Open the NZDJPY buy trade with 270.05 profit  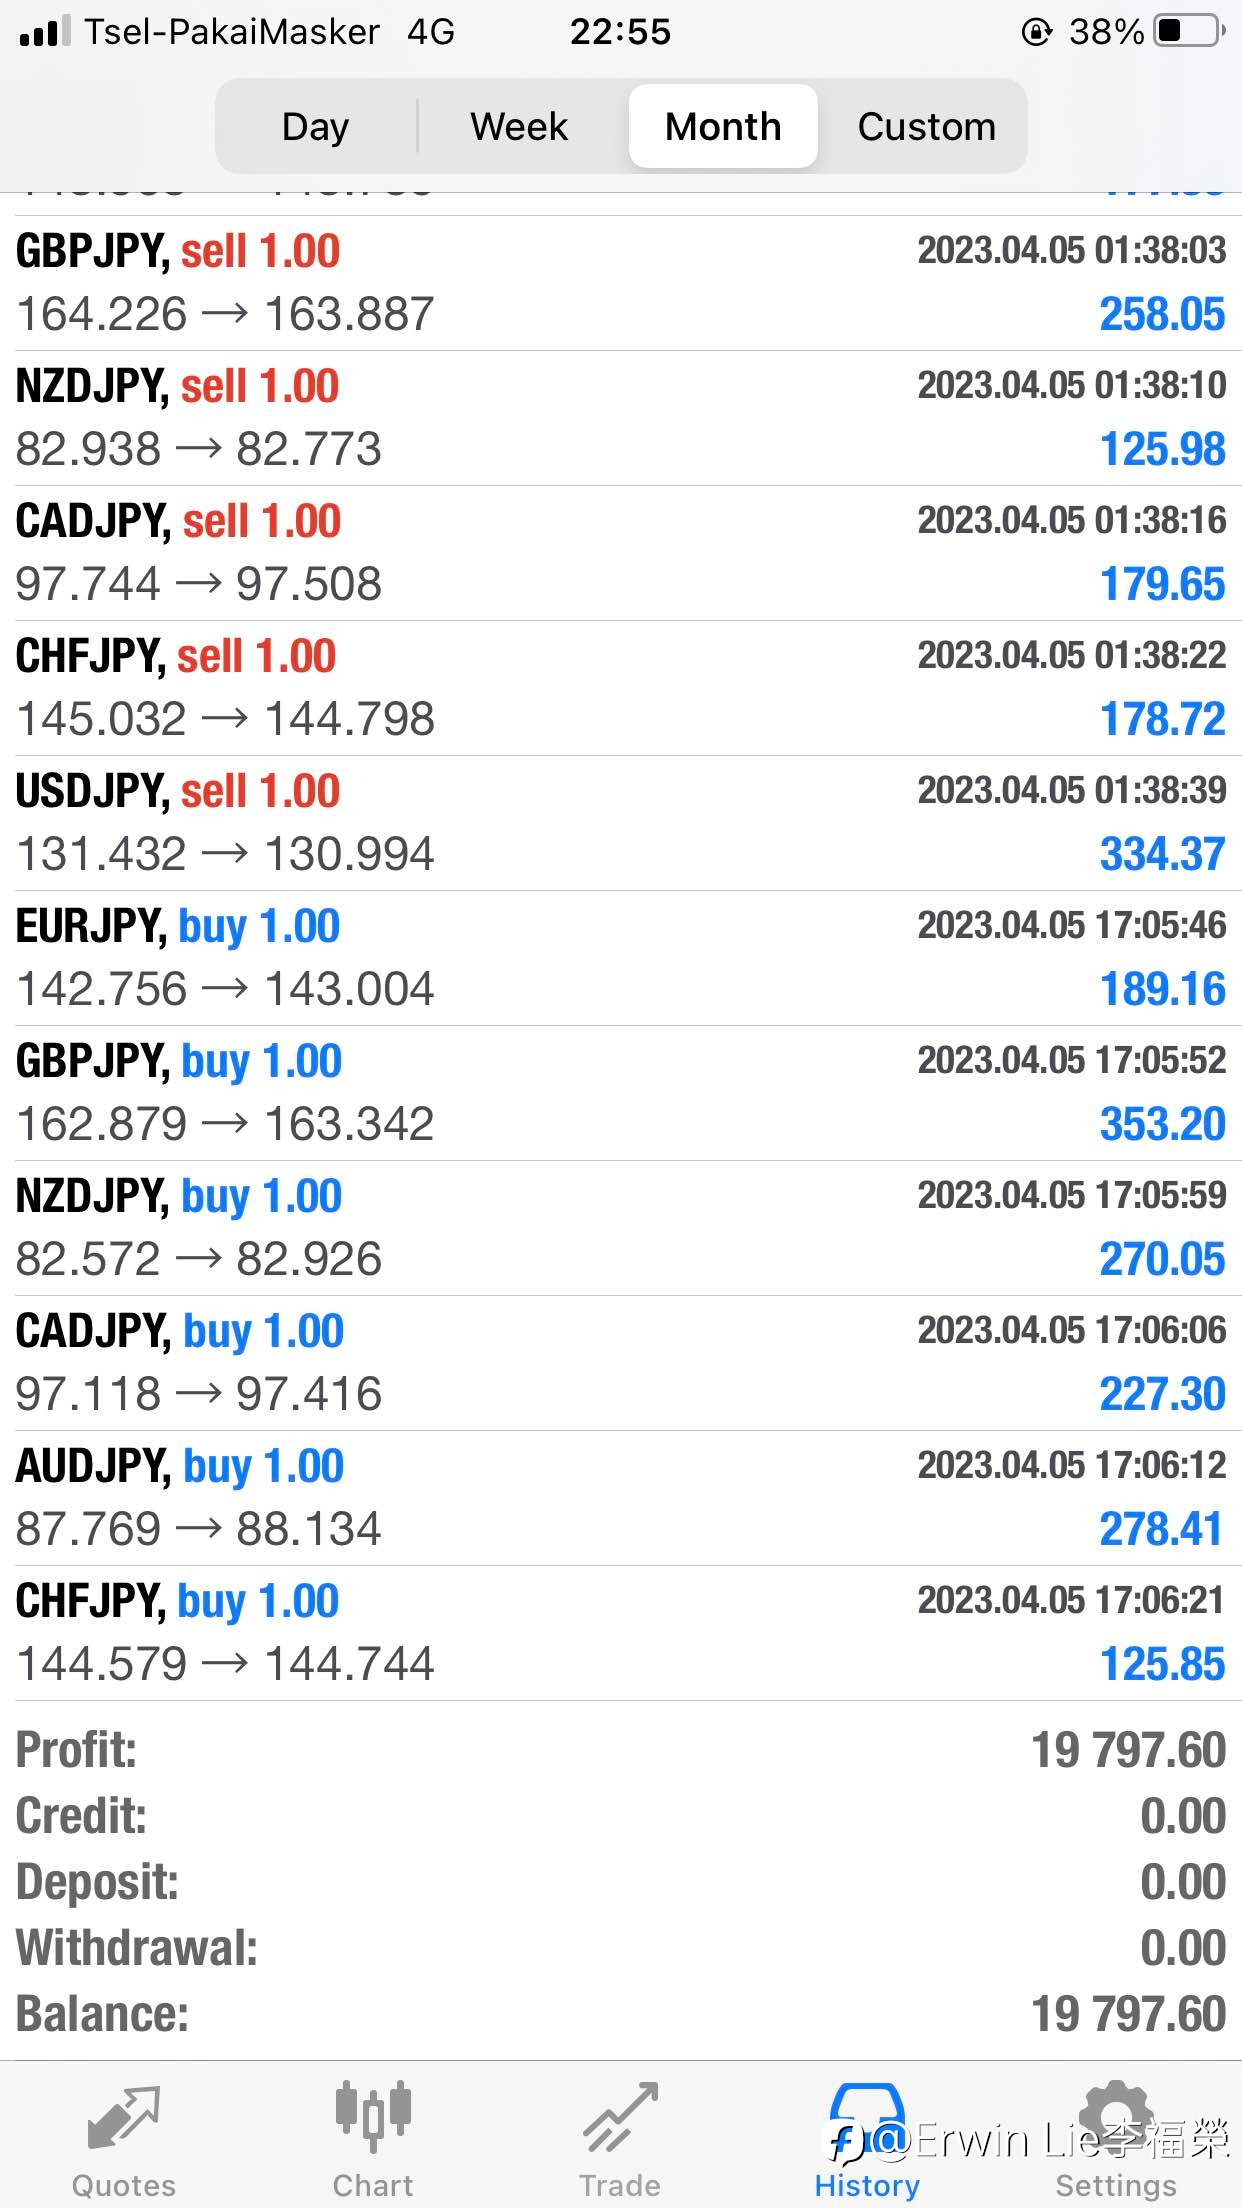[621, 1228]
